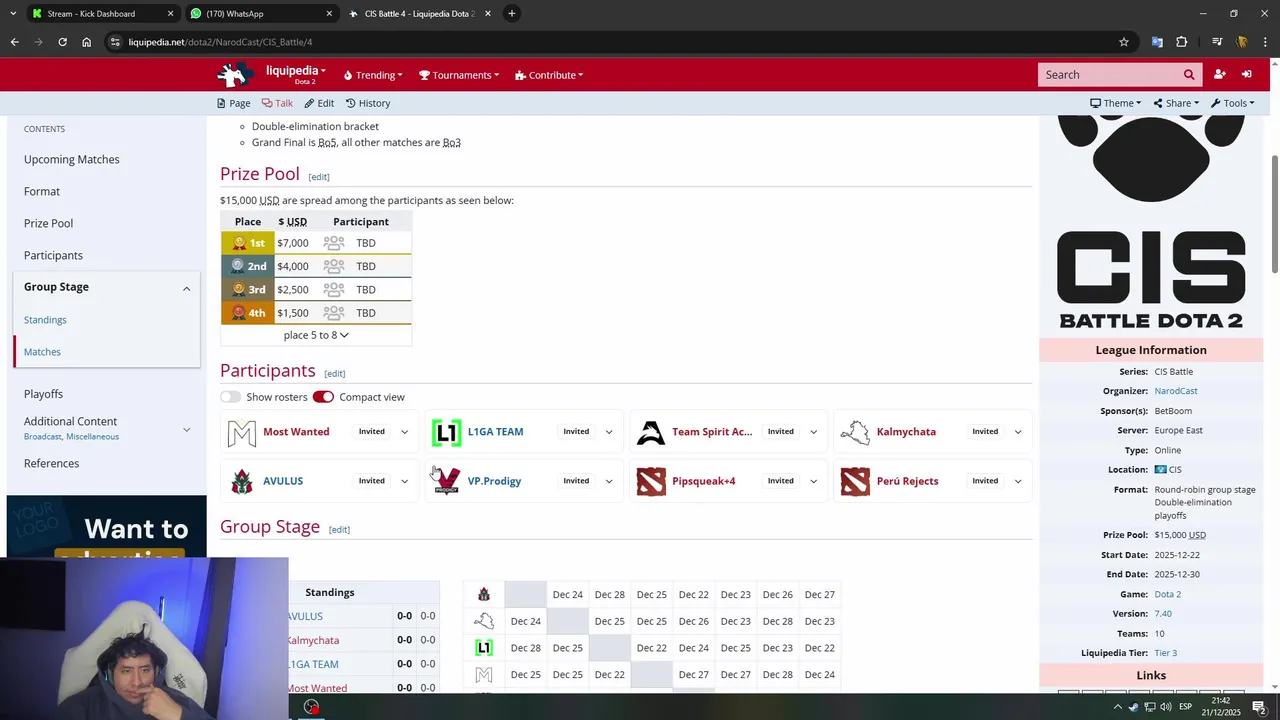Click the Kalmychata team logo
The width and height of the screenshot is (1280, 720).
click(855, 432)
